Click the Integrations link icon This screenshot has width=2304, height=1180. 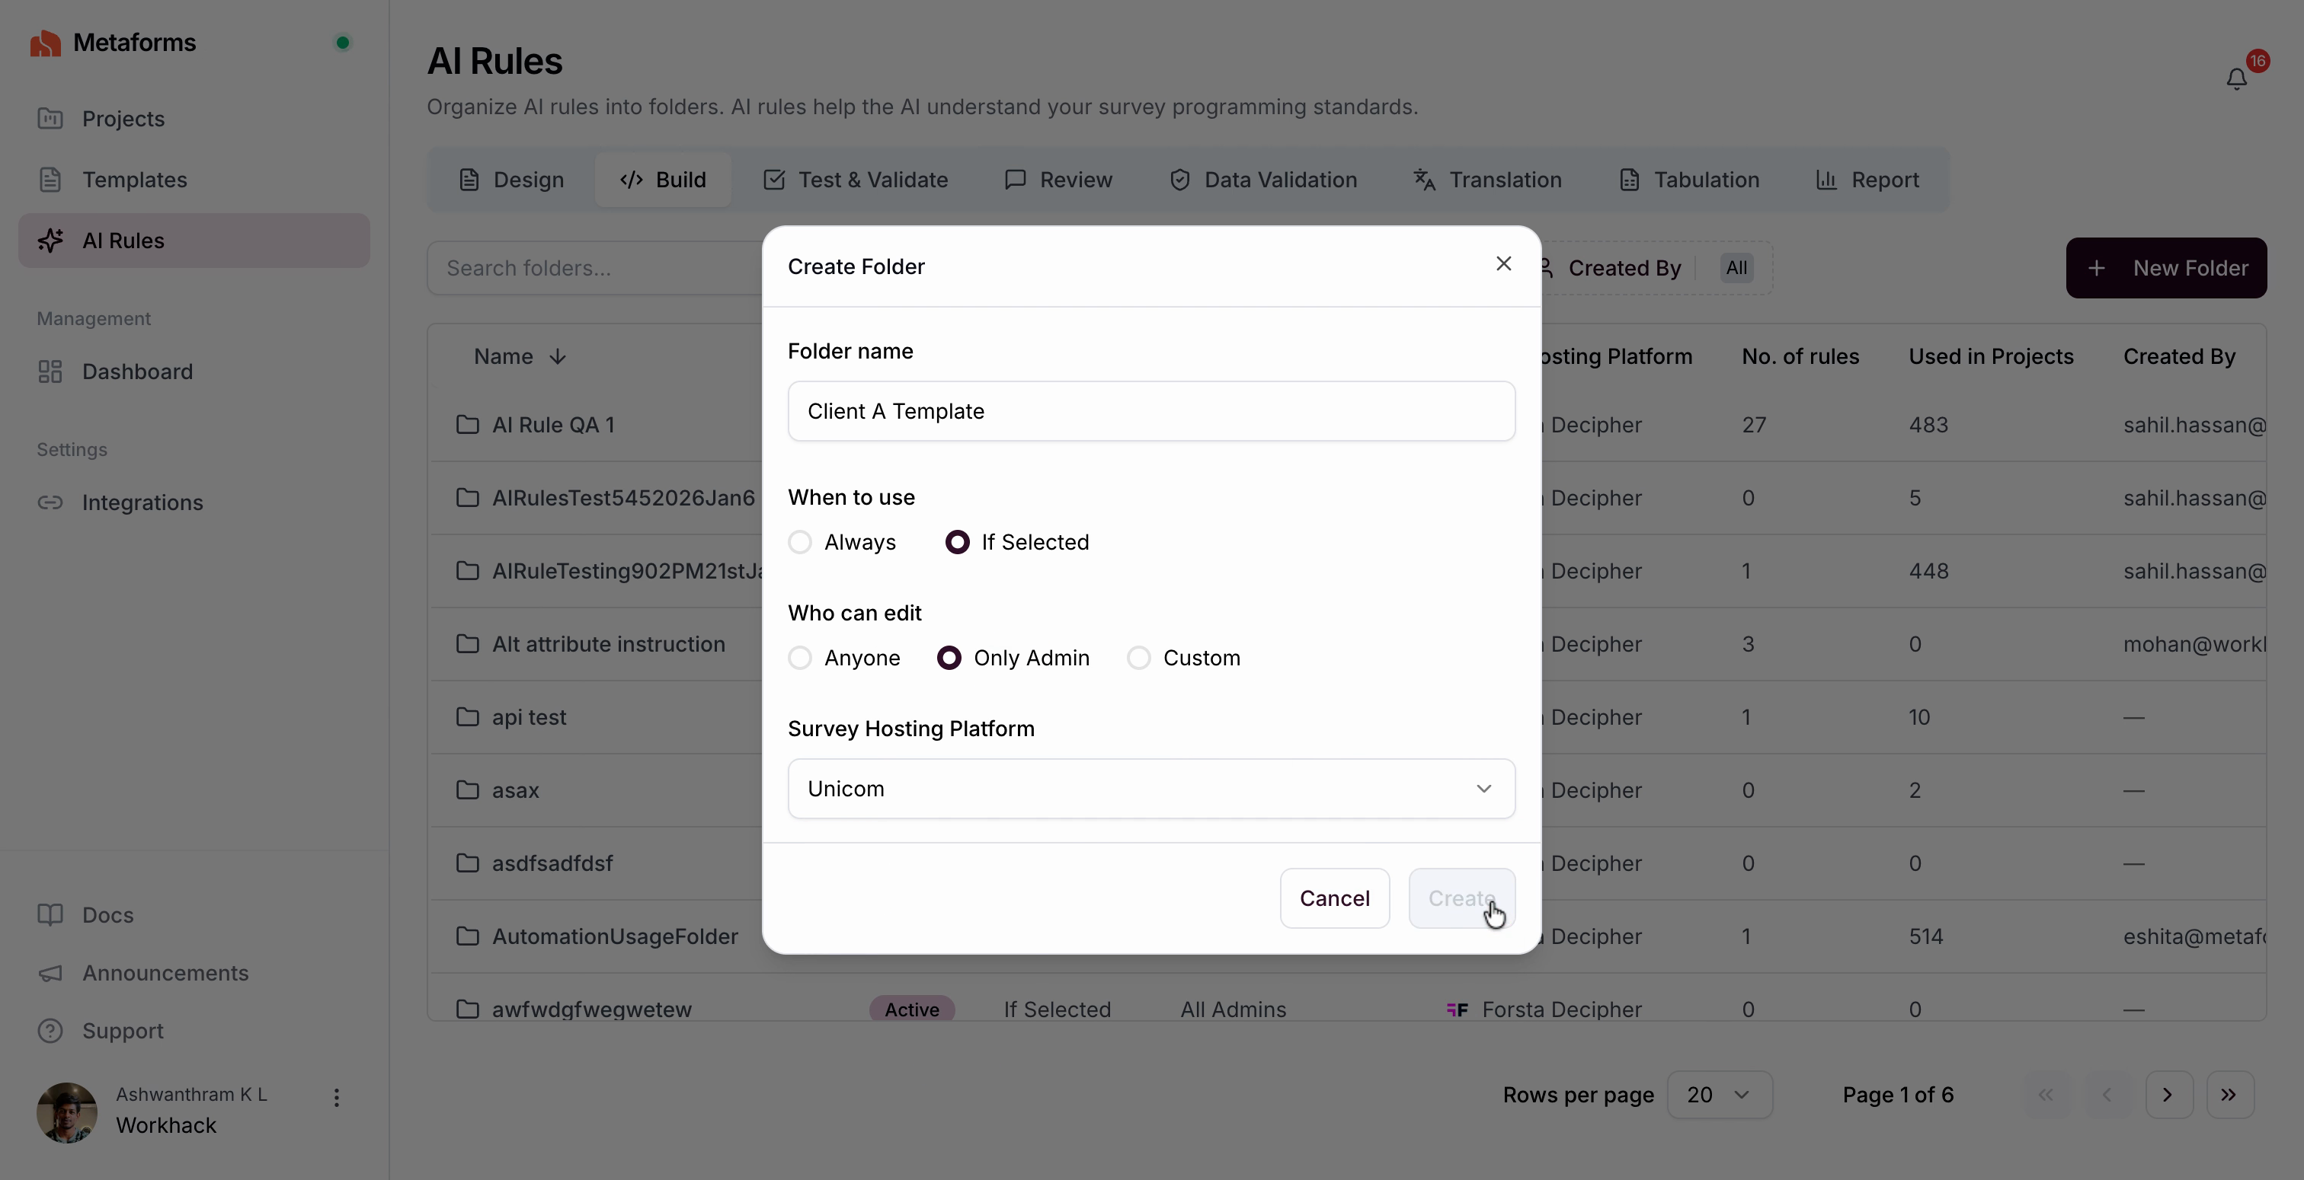[50, 503]
